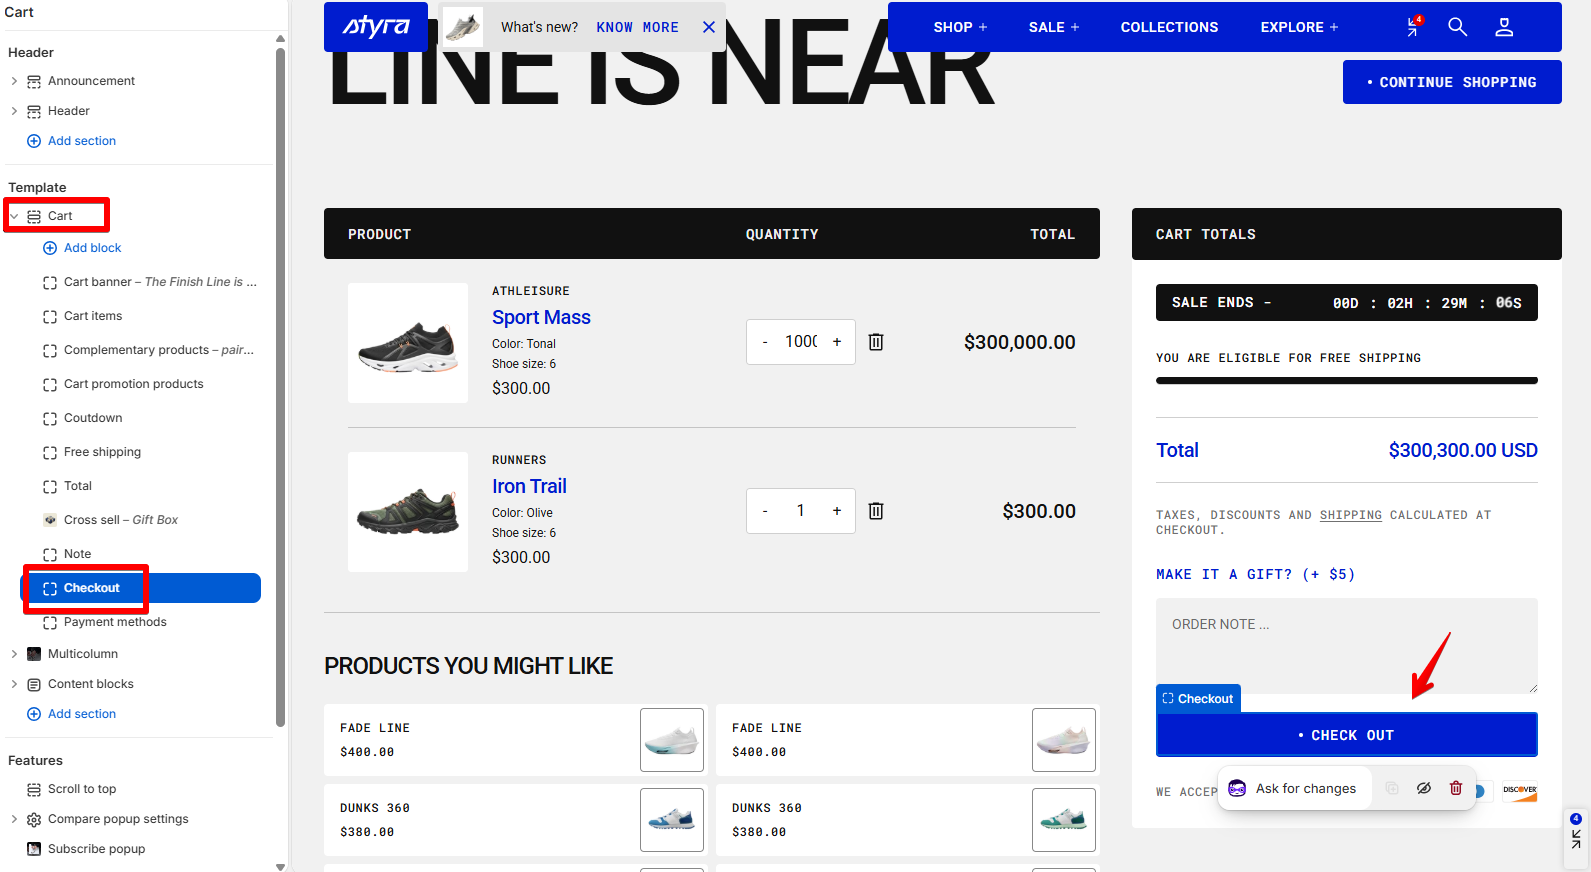
Task: Select the Coutdown block
Action: click(82, 418)
